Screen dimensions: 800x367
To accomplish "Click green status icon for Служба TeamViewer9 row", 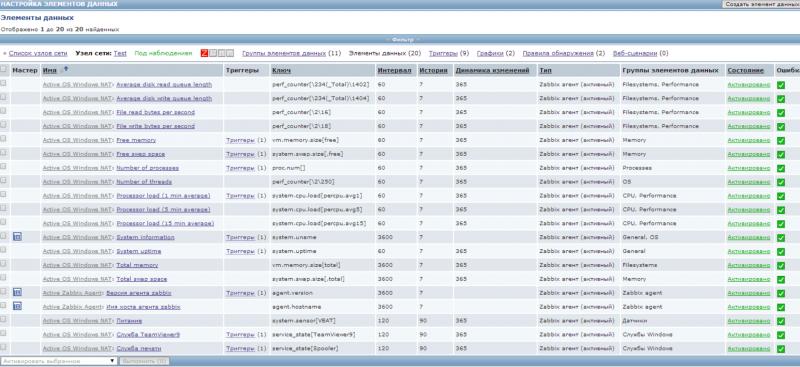I will 781,335.
